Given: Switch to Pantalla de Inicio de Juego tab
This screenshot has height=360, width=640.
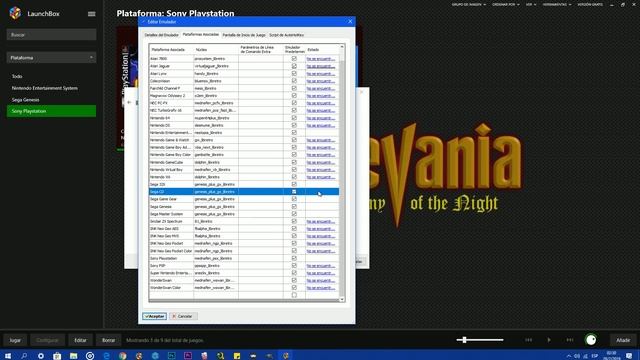Looking at the screenshot, I should (244, 35).
